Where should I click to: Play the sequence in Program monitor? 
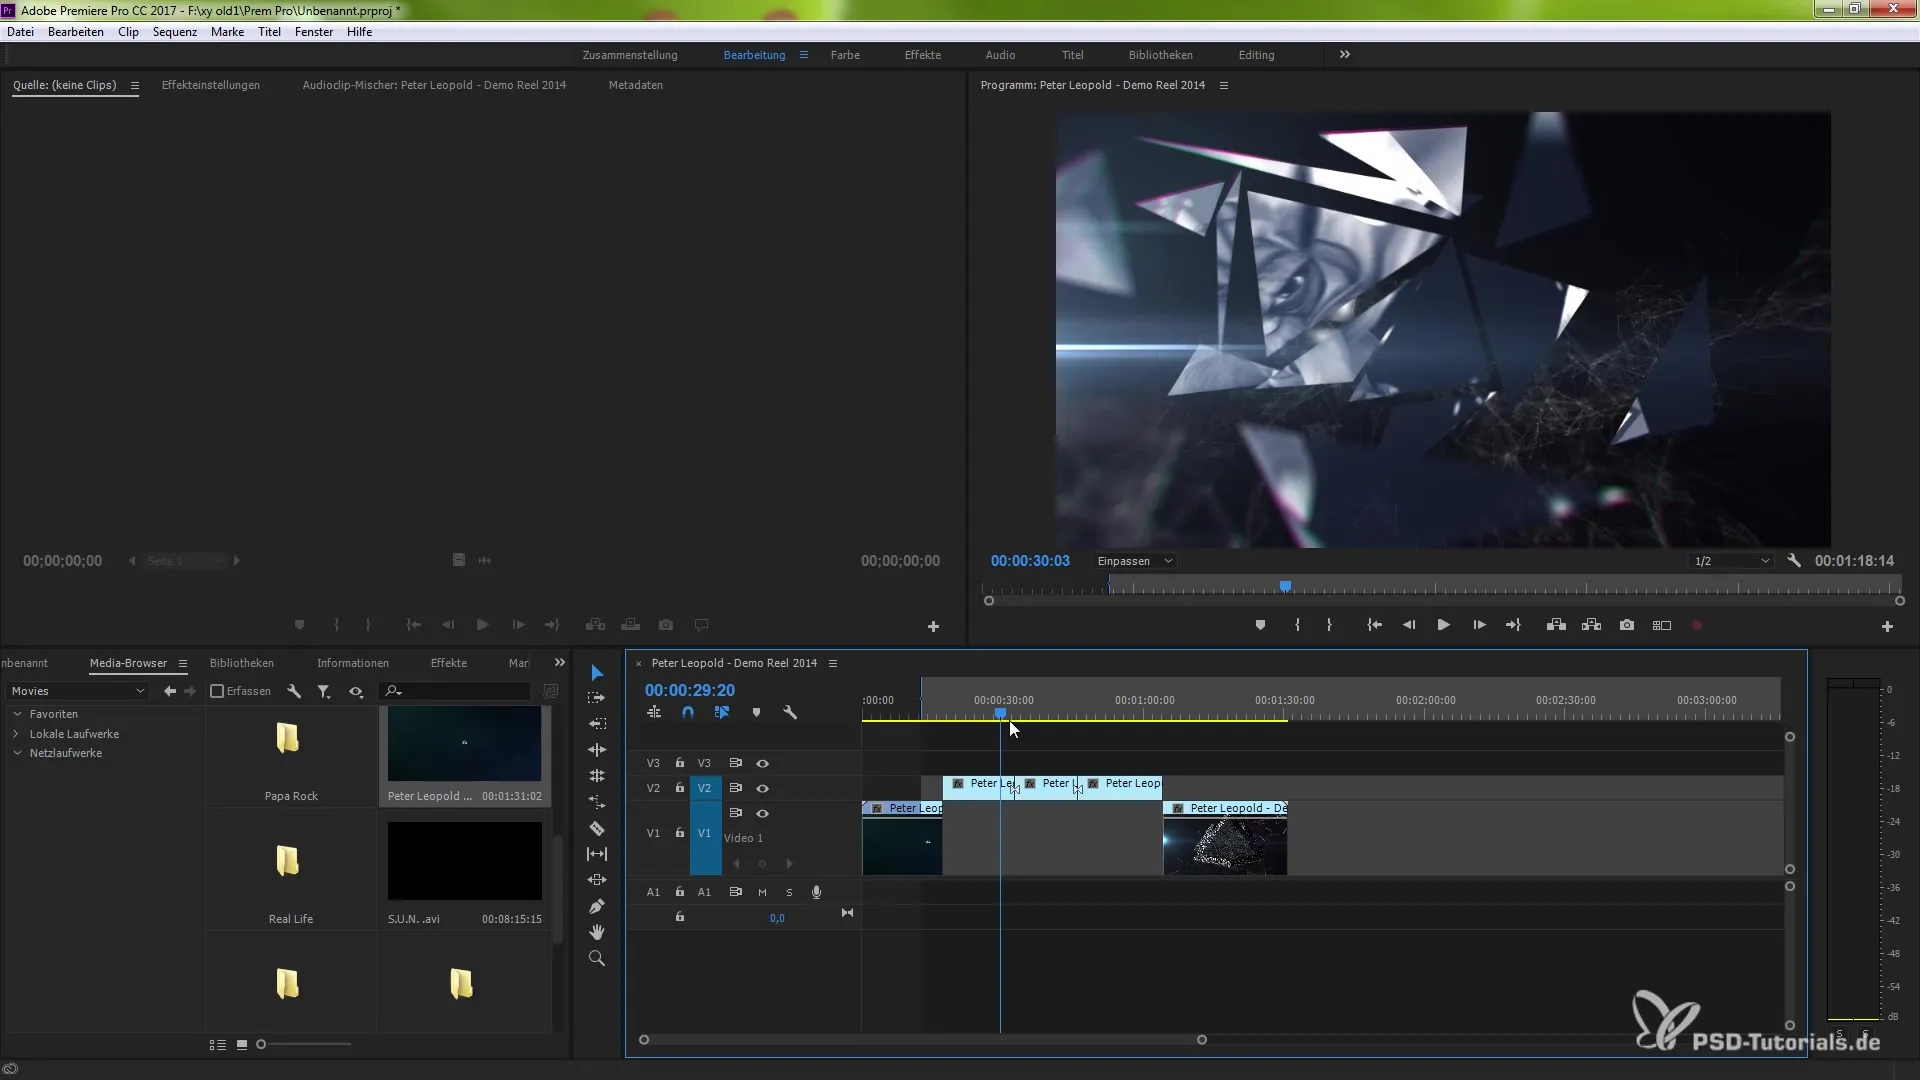[1443, 625]
